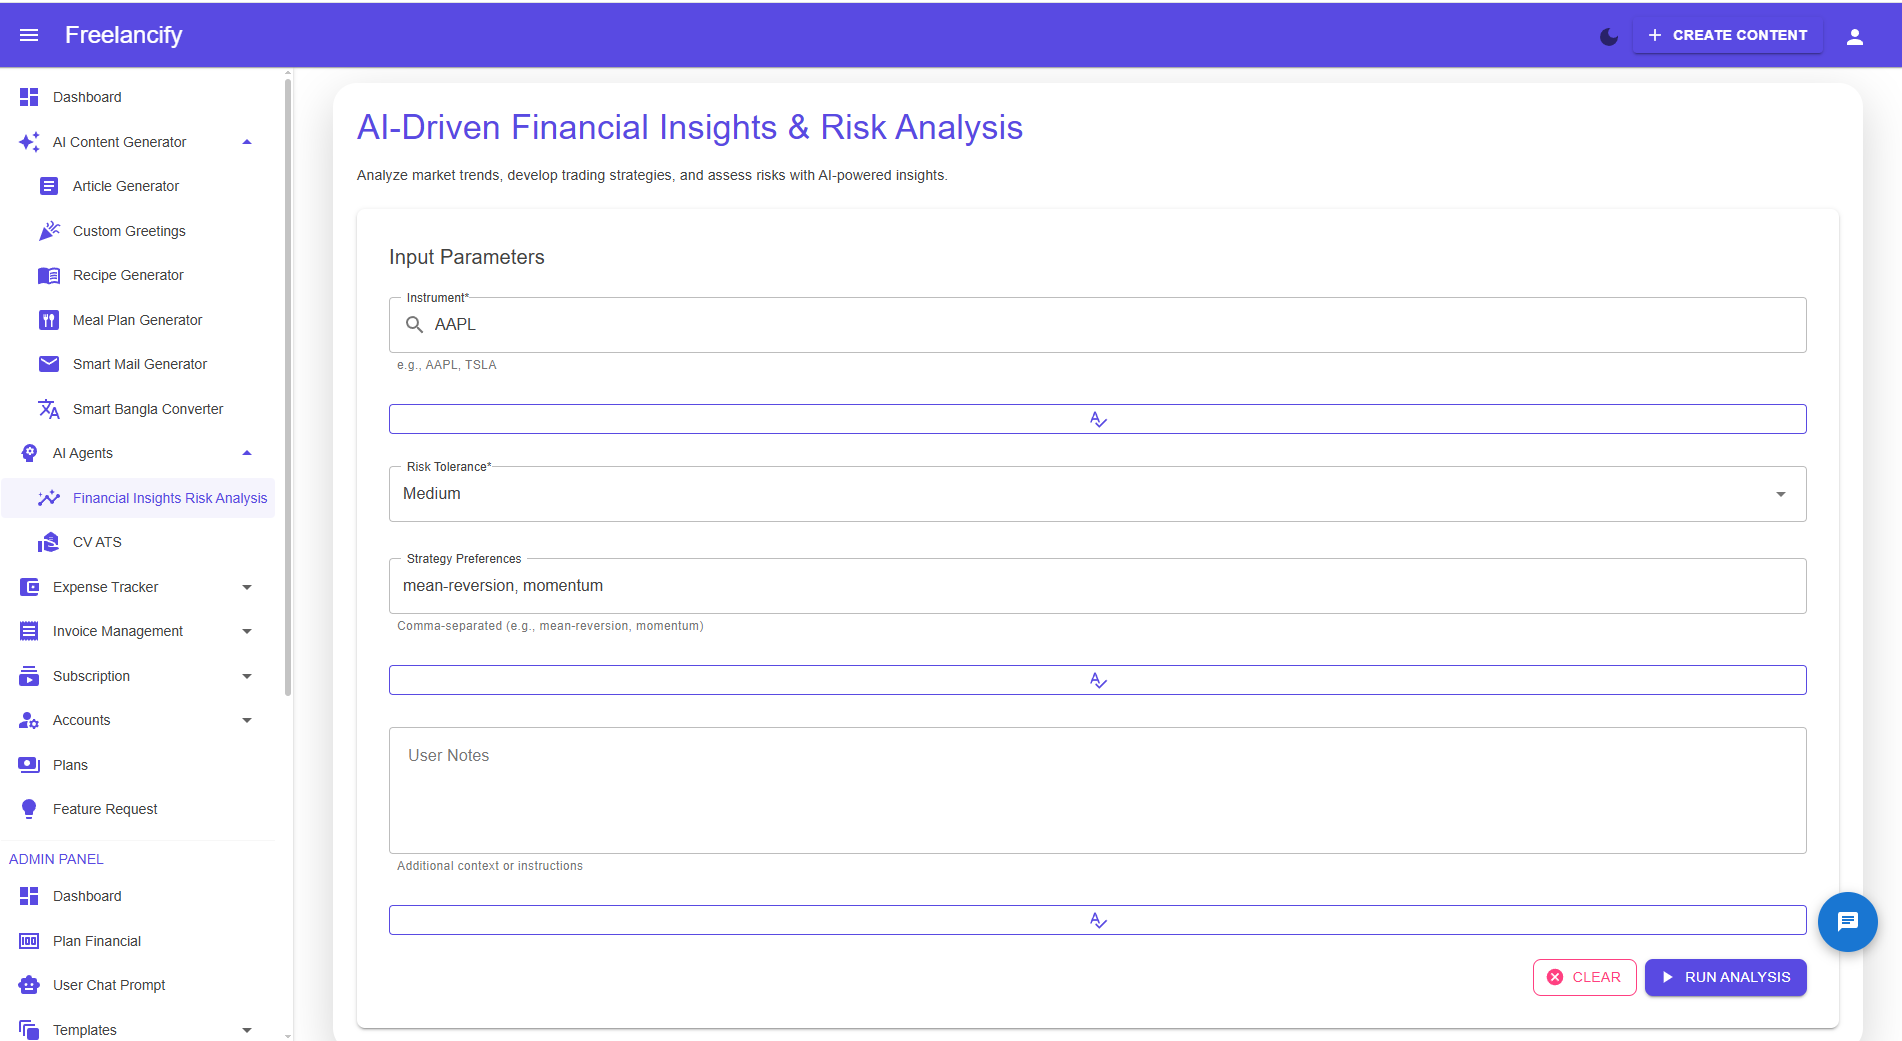Click the spellcheck bar below Strategy Preferences

pyautogui.click(x=1097, y=680)
